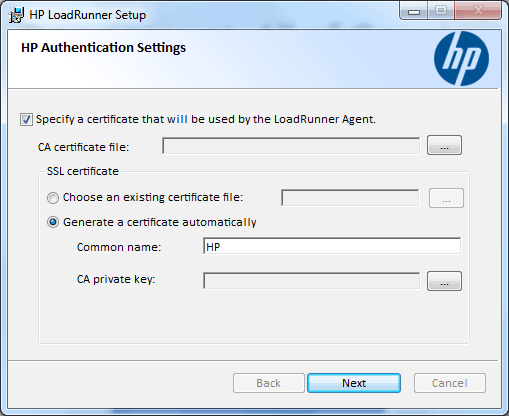
Task: Browse for the CA certificate file
Action: point(444,145)
